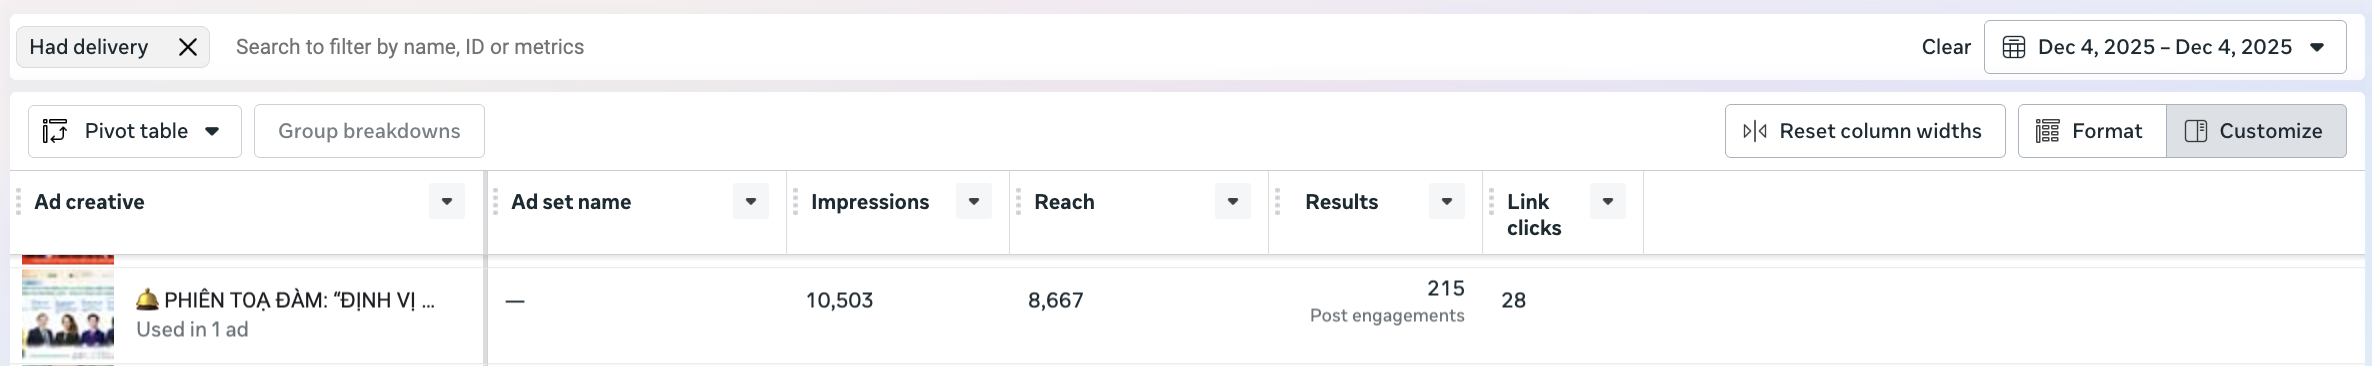Click the Results column drag handle
2372x366 pixels.
(x=1277, y=202)
